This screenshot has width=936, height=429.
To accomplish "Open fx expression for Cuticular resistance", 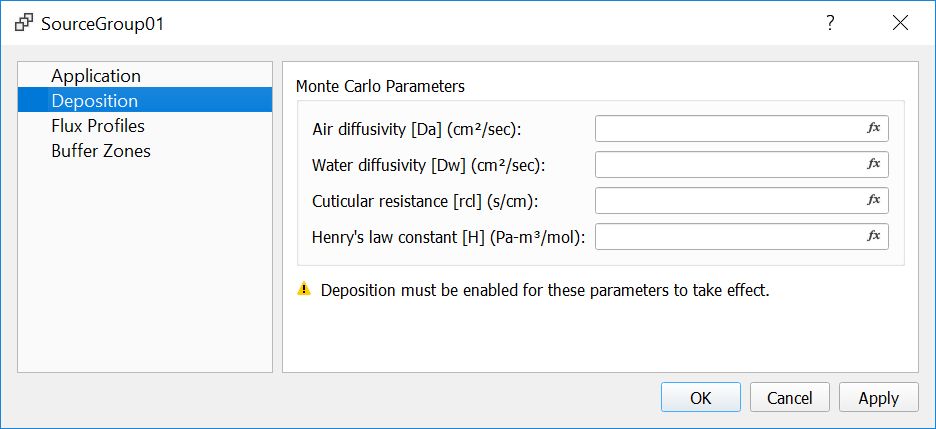I will (x=873, y=200).
